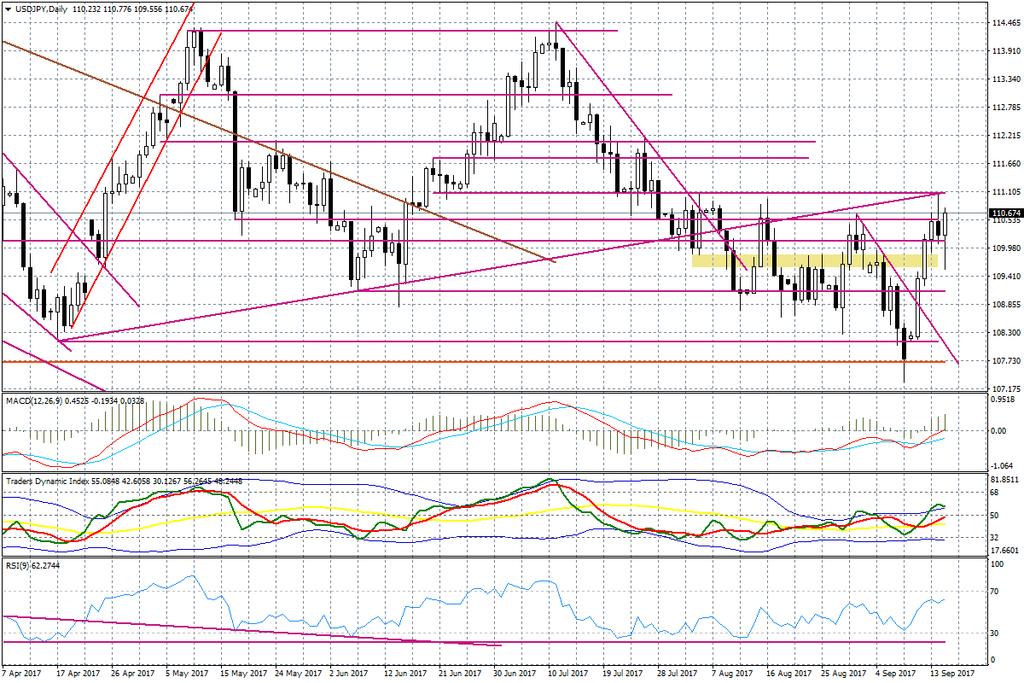
Task: Click the 4 Sep 2017 date label
Action: (x=896, y=673)
